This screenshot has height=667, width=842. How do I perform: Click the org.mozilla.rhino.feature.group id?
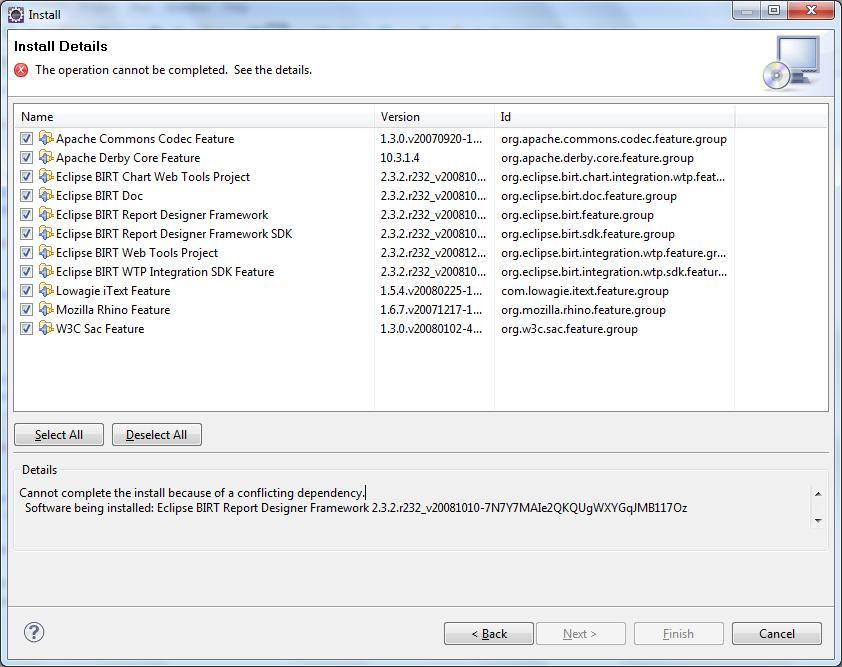click(x=583, y=310)
